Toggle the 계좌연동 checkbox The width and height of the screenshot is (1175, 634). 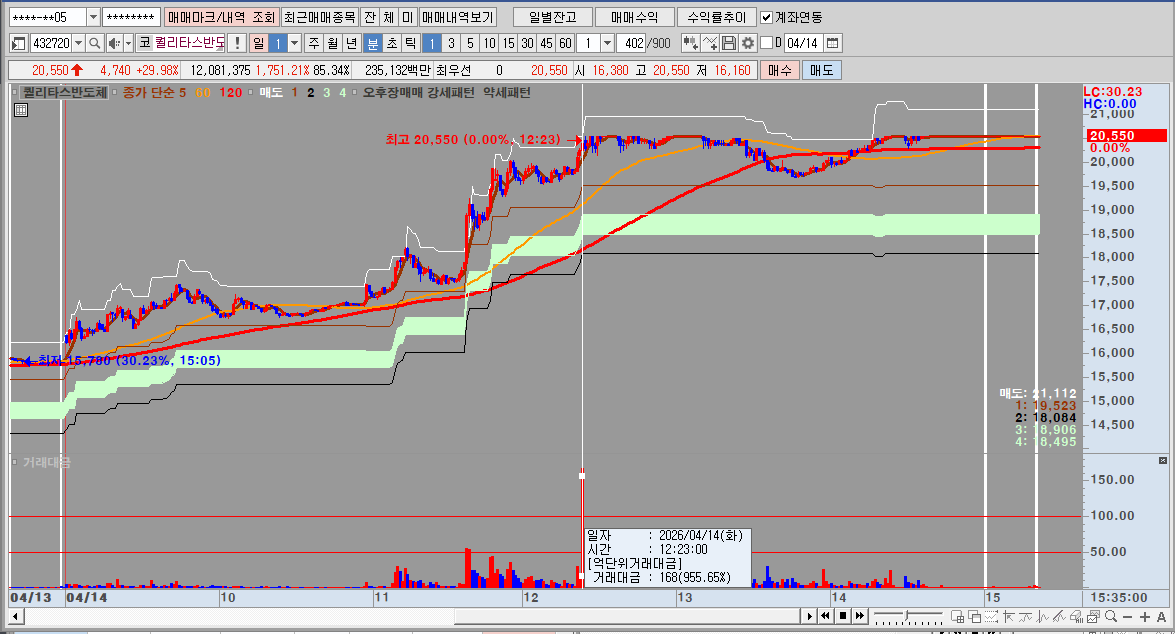[x=767, y=17]
